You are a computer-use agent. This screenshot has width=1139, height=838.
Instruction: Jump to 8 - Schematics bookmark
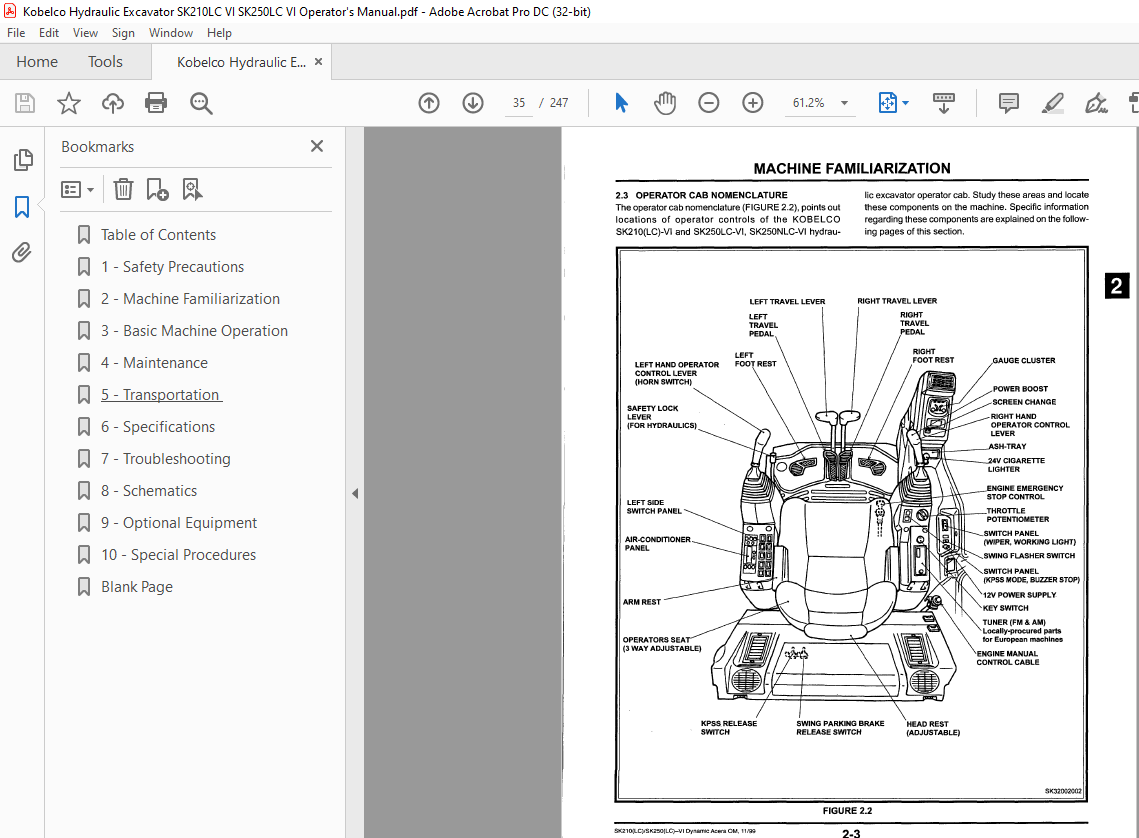[149, 490]
